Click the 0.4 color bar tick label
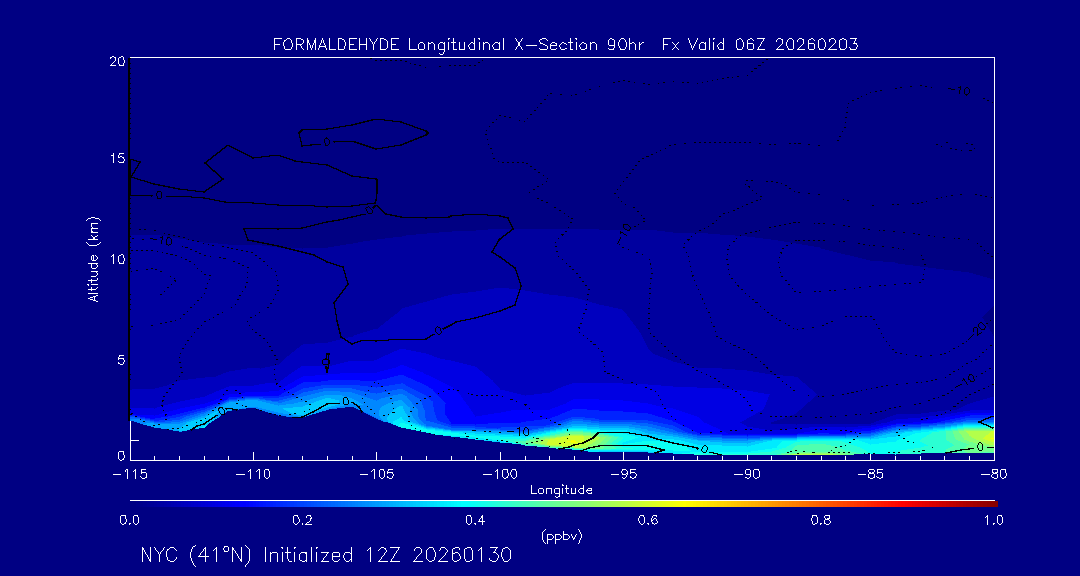The width and height of the screenshot is (1080, 576). pos(475,520)
